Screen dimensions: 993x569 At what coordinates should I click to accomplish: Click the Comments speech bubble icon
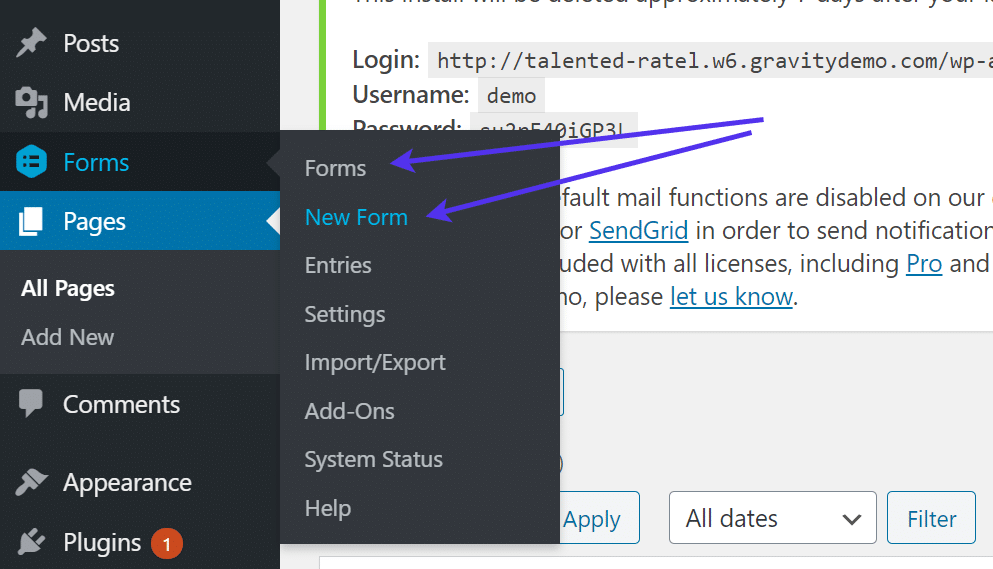(x=32, y=404)
